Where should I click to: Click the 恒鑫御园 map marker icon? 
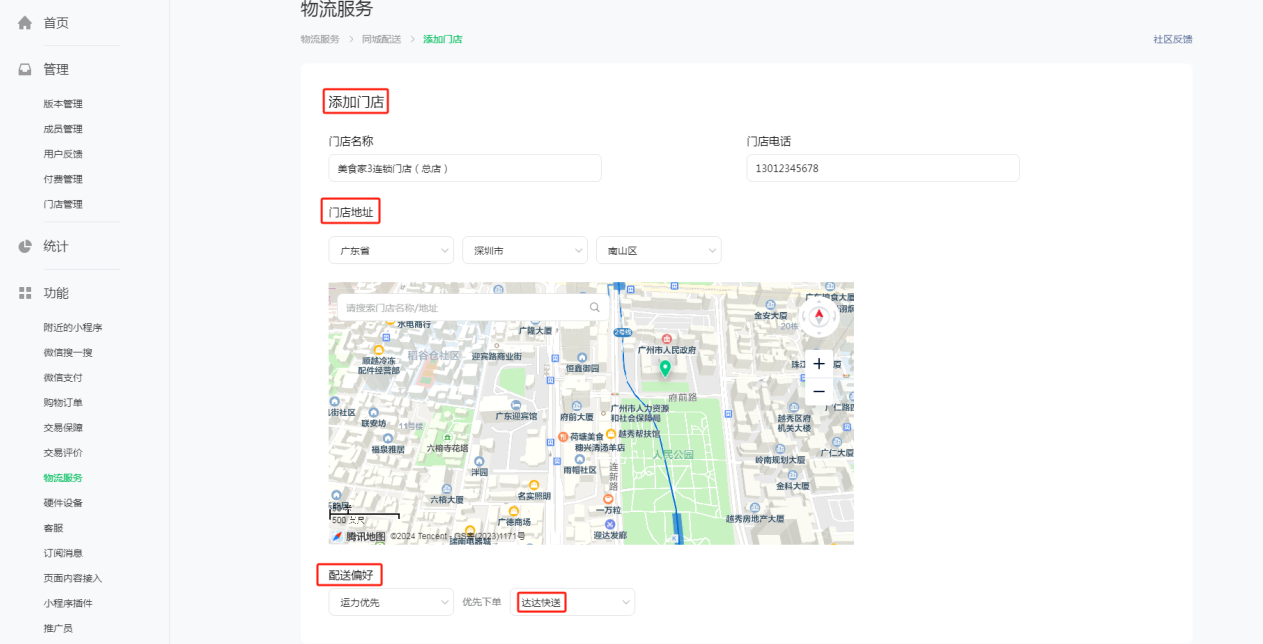point(581,355)
